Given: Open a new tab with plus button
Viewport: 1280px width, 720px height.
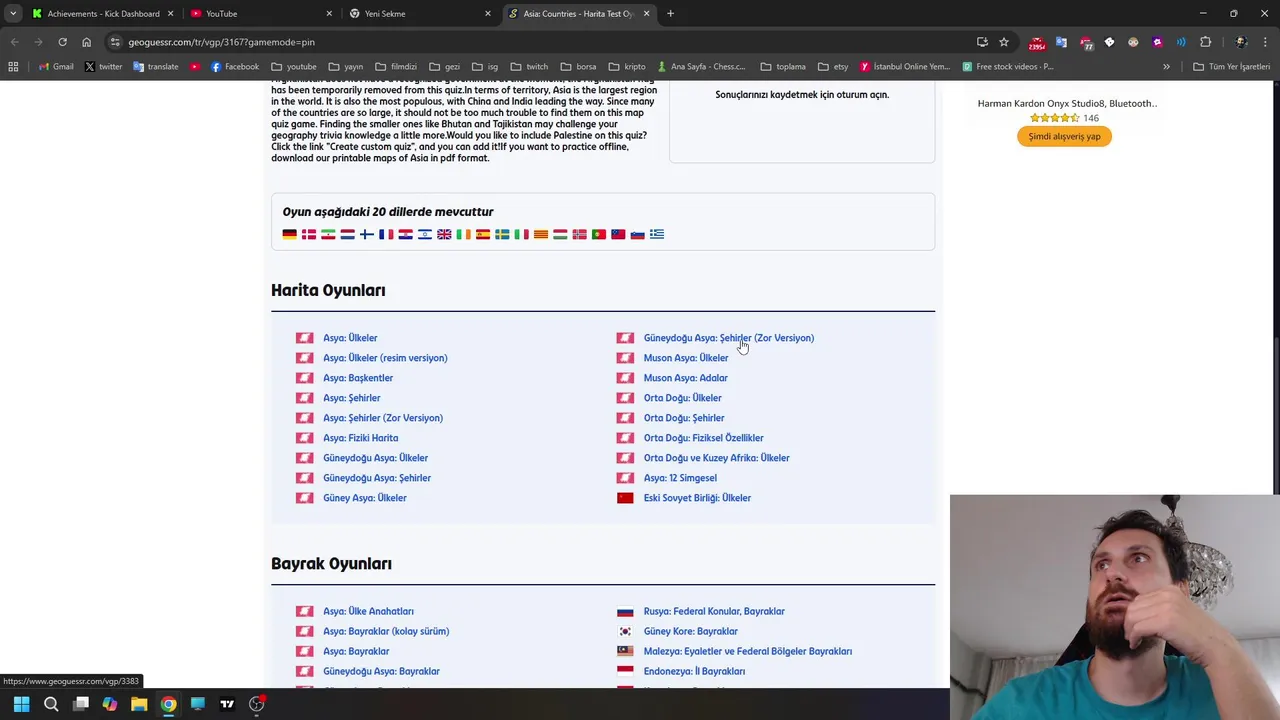Looking at the screenshot, I should click(x=670, y=14).
